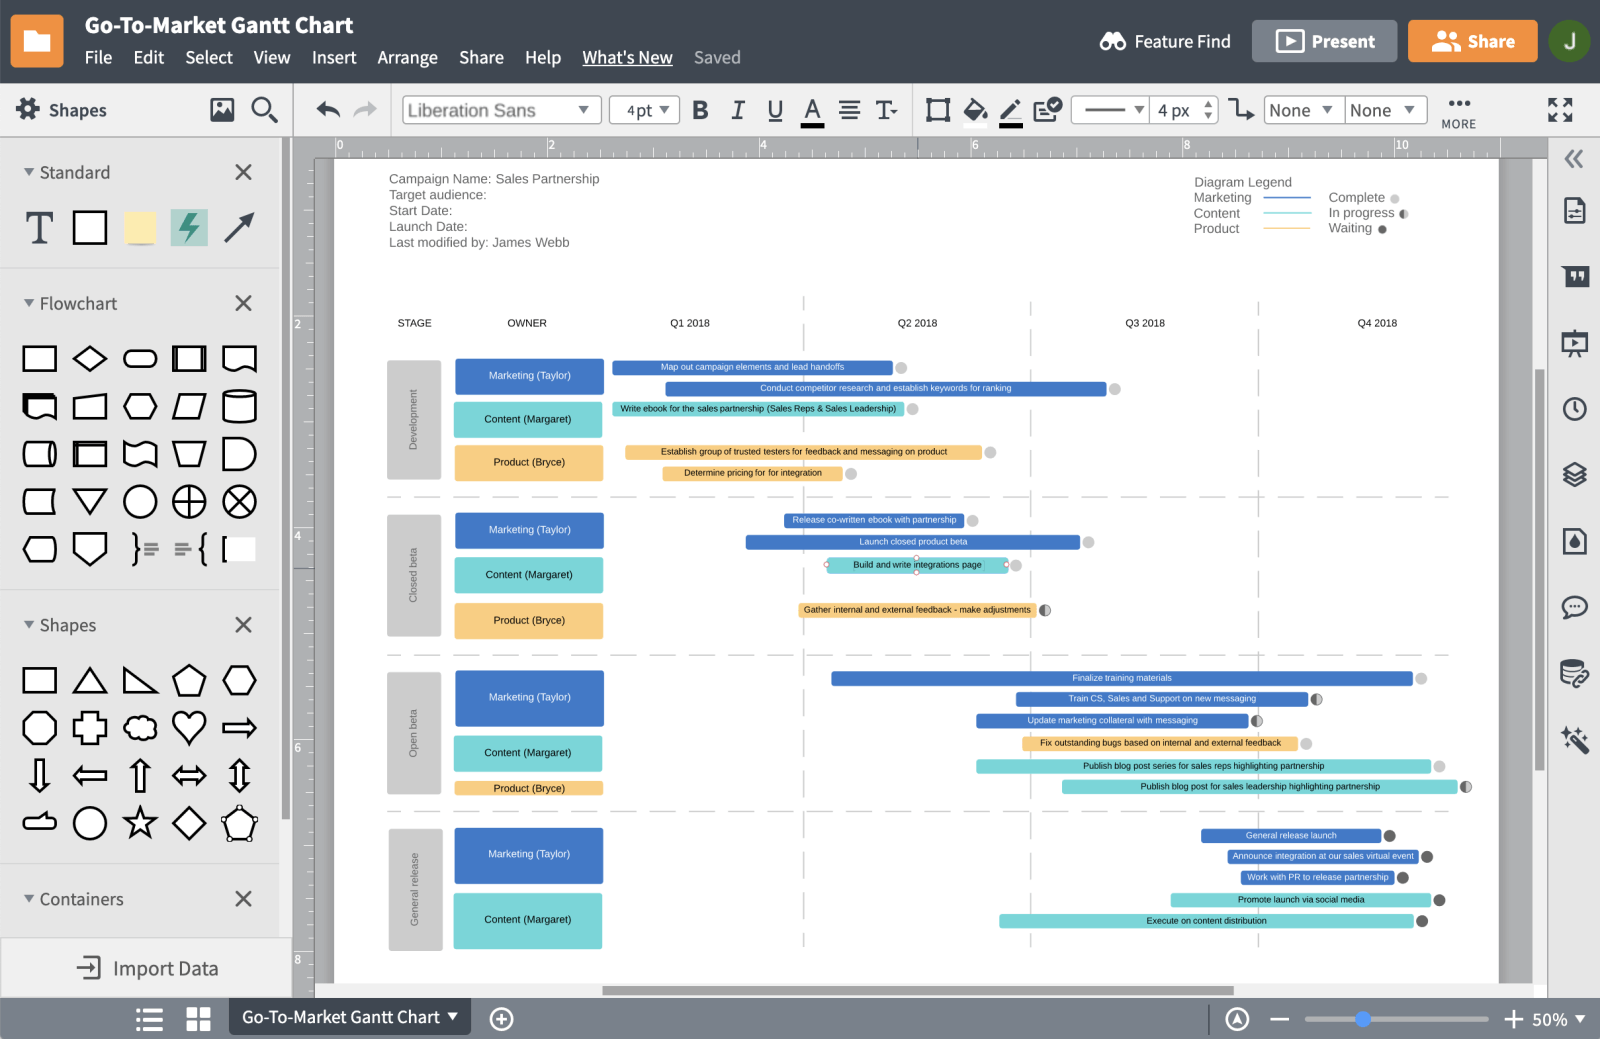
Task: Open the page settings document icon
Action: tap(1574, 211)
